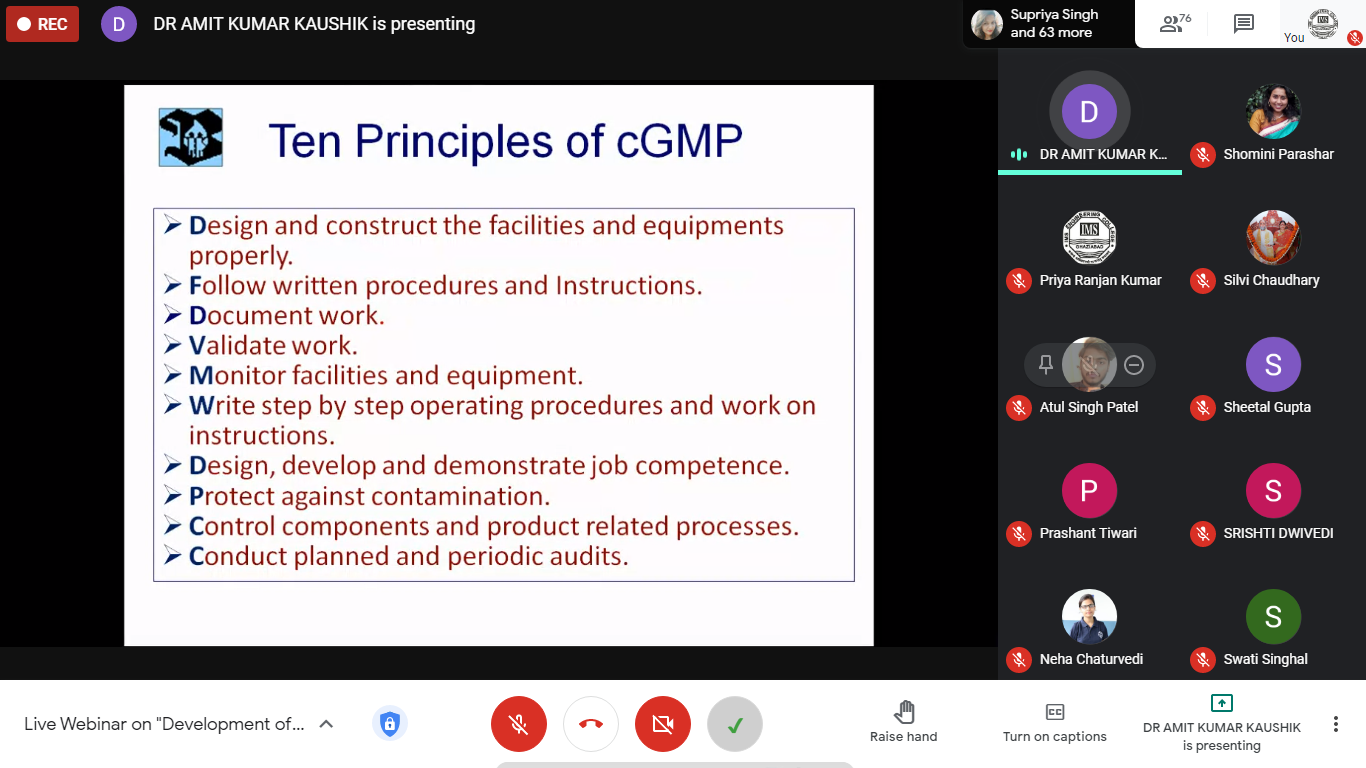Screen dimensions: 1366x768
Task: Select the REC recording indicator
Action: [42, 24]
